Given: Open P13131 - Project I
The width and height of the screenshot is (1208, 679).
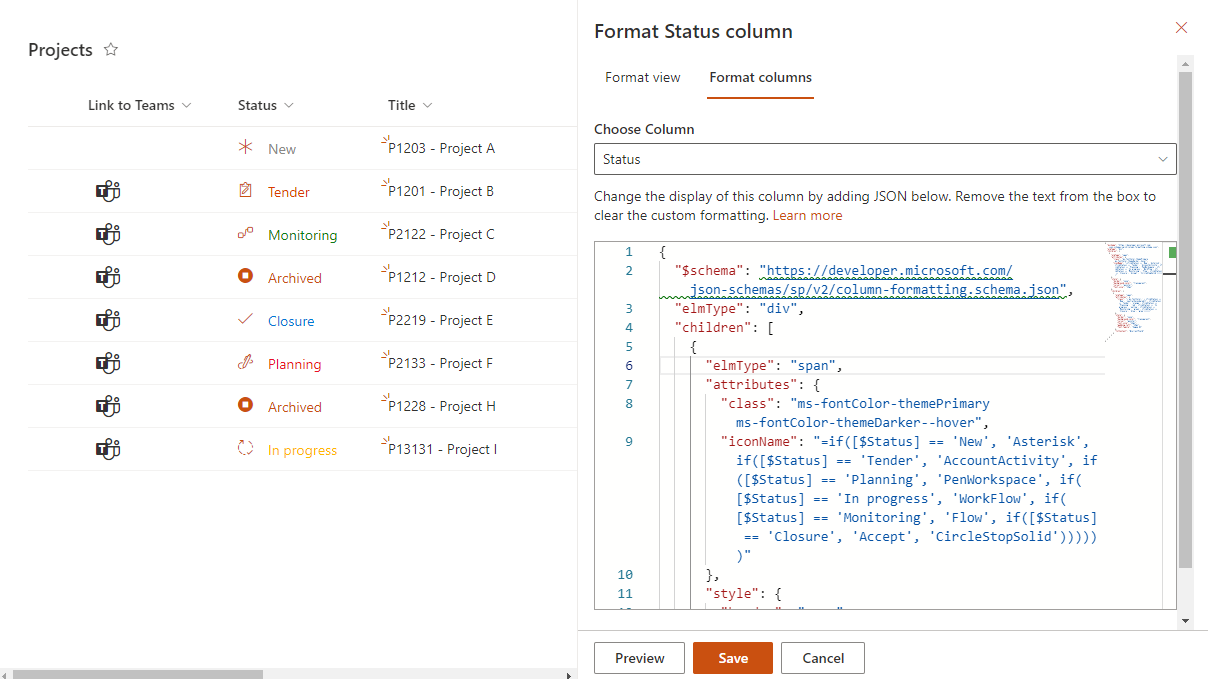Looking at the screenshot, I should [x=443, y=449].
